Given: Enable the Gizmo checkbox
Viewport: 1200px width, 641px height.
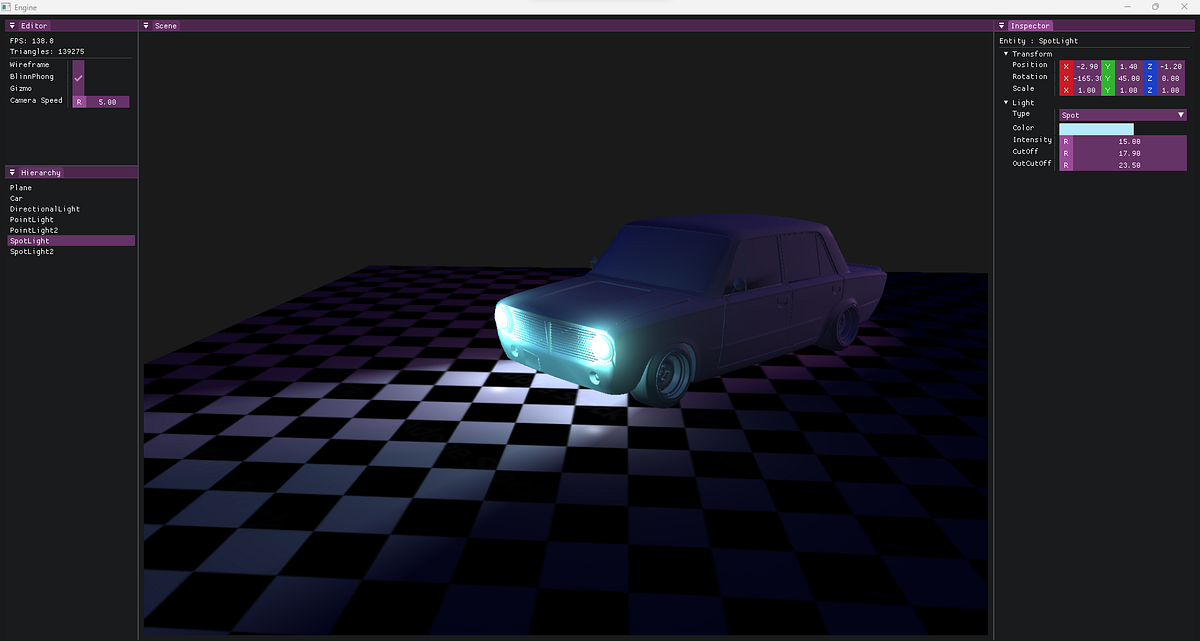Looking at the screenshot, I should tap(78, 88).
